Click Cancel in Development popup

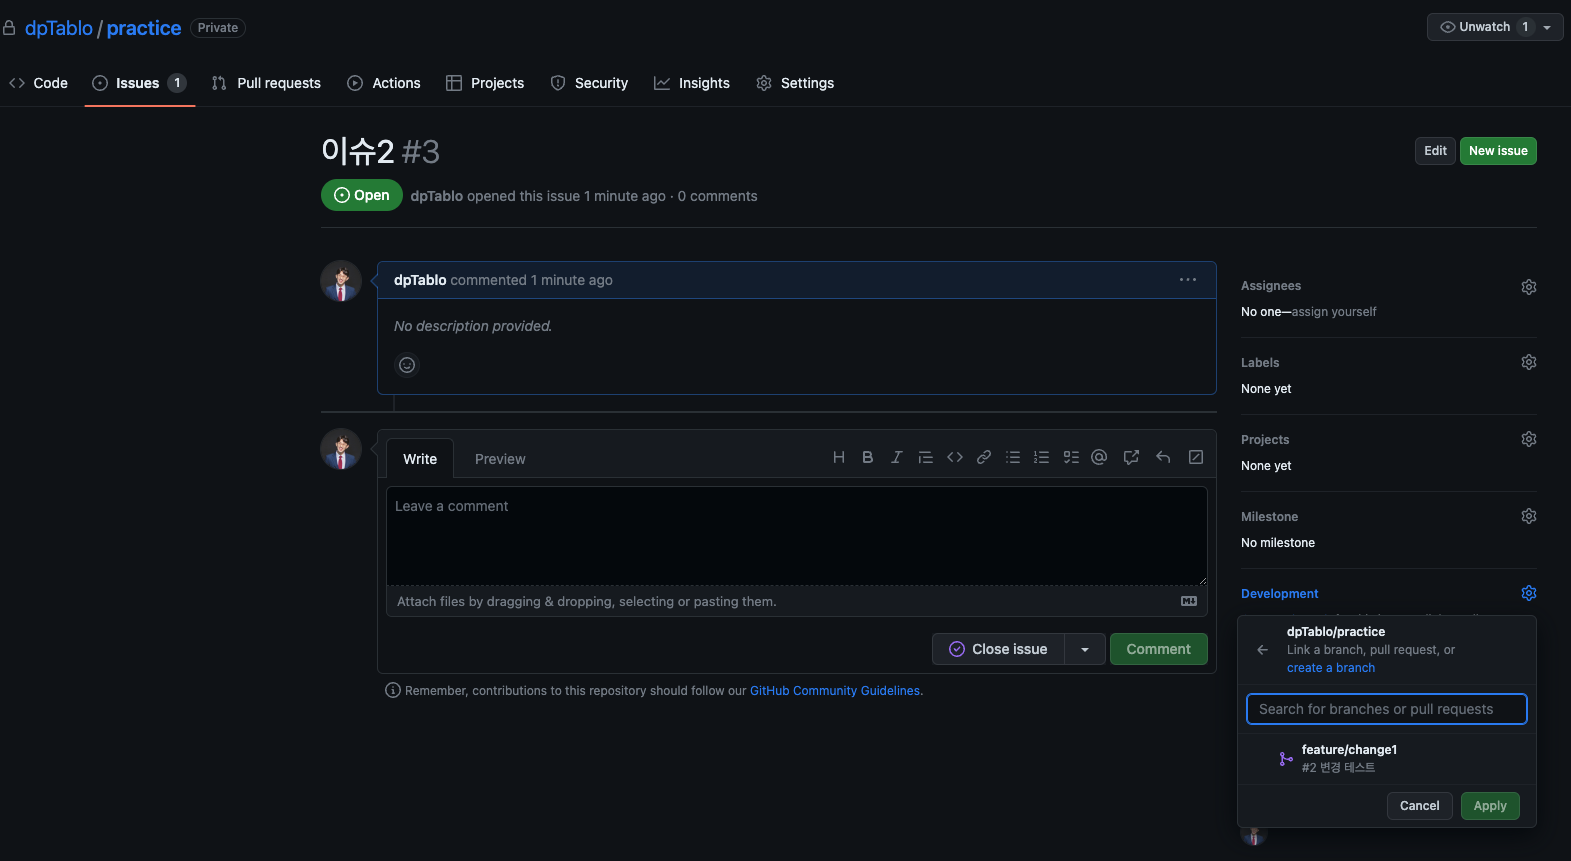point(1419,806)
